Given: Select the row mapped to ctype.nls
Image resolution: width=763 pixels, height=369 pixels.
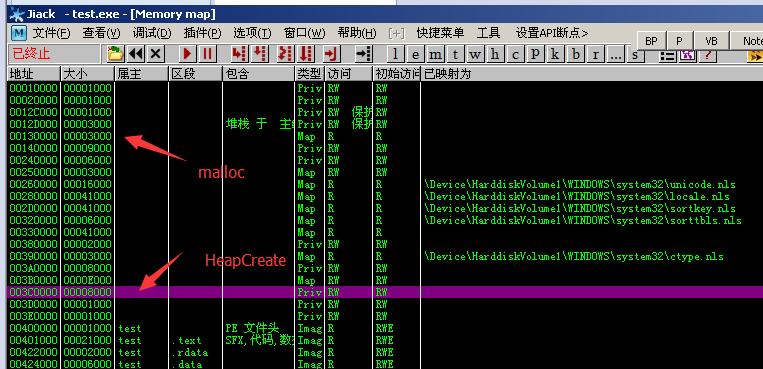Looking at the screenshot, I should click(x=385, y=256).
